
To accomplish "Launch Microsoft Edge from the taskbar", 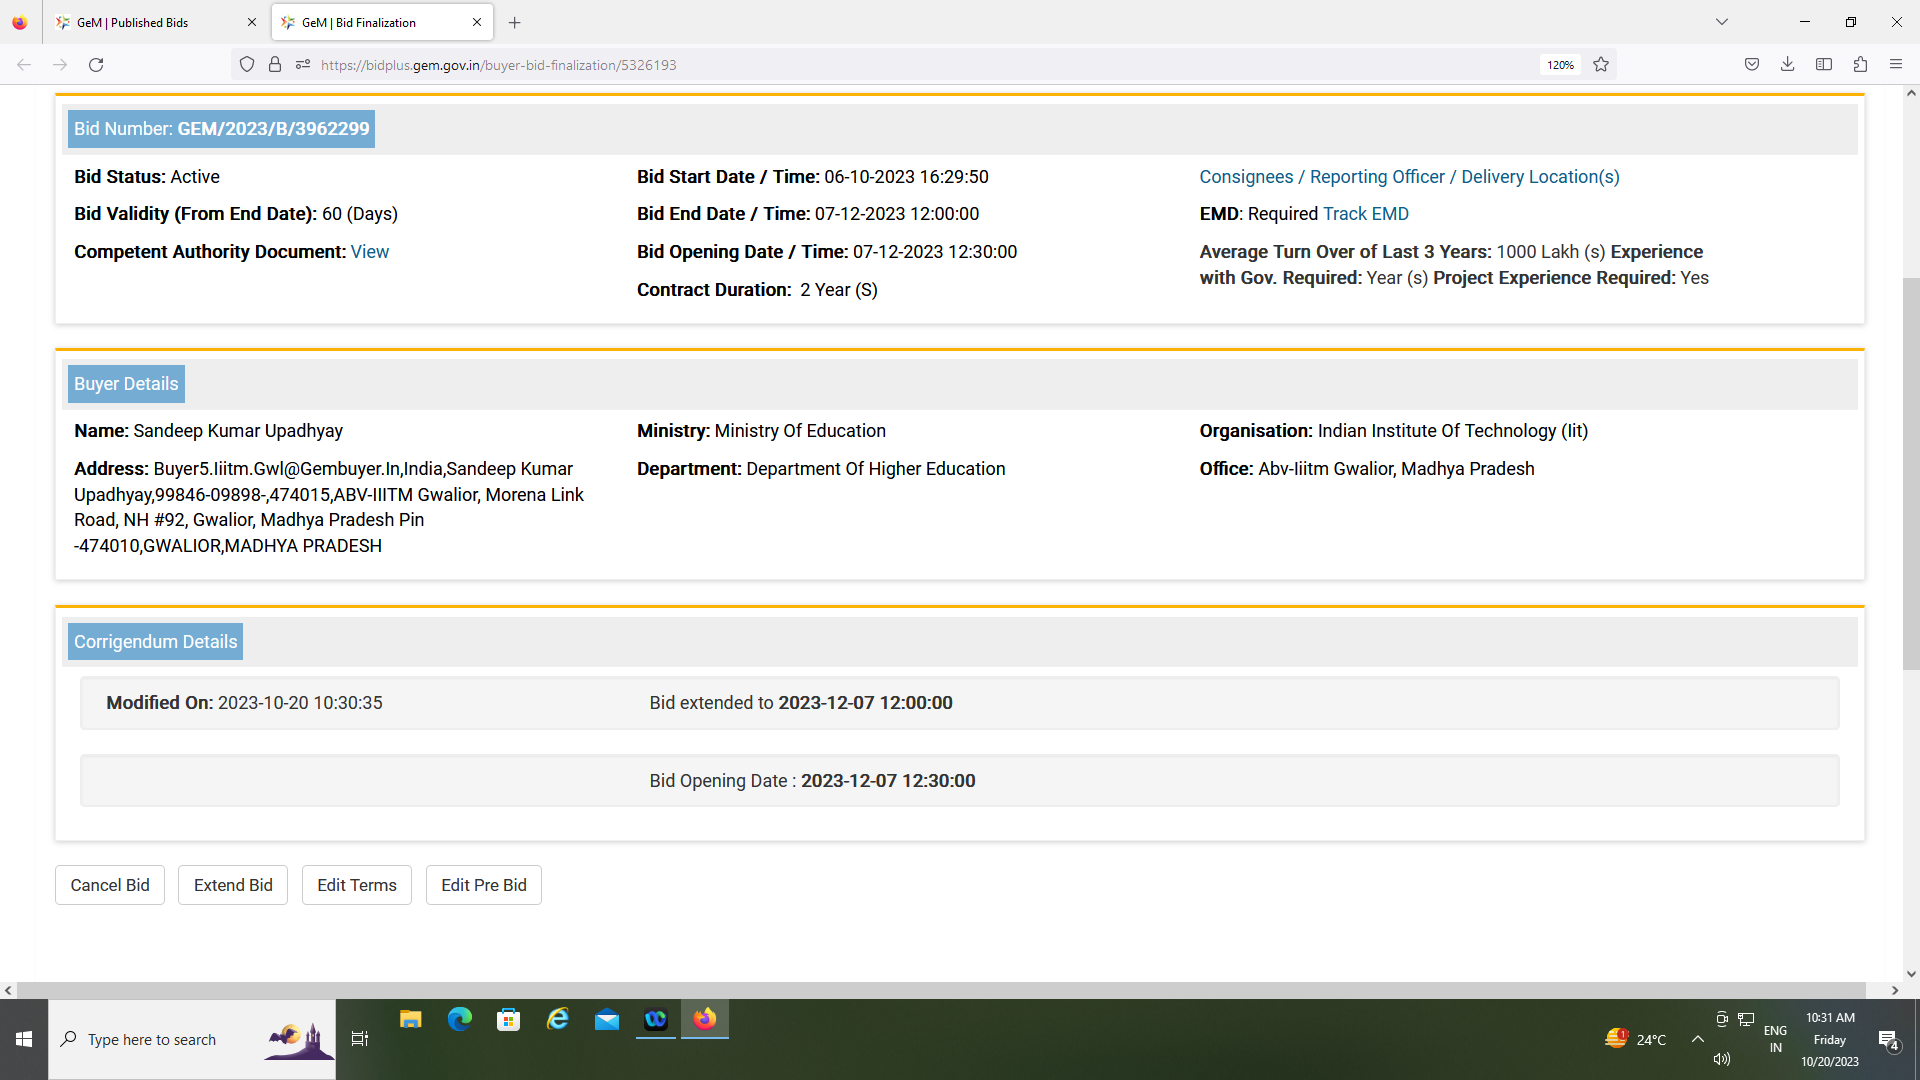I will click(x=460, y=1019).
